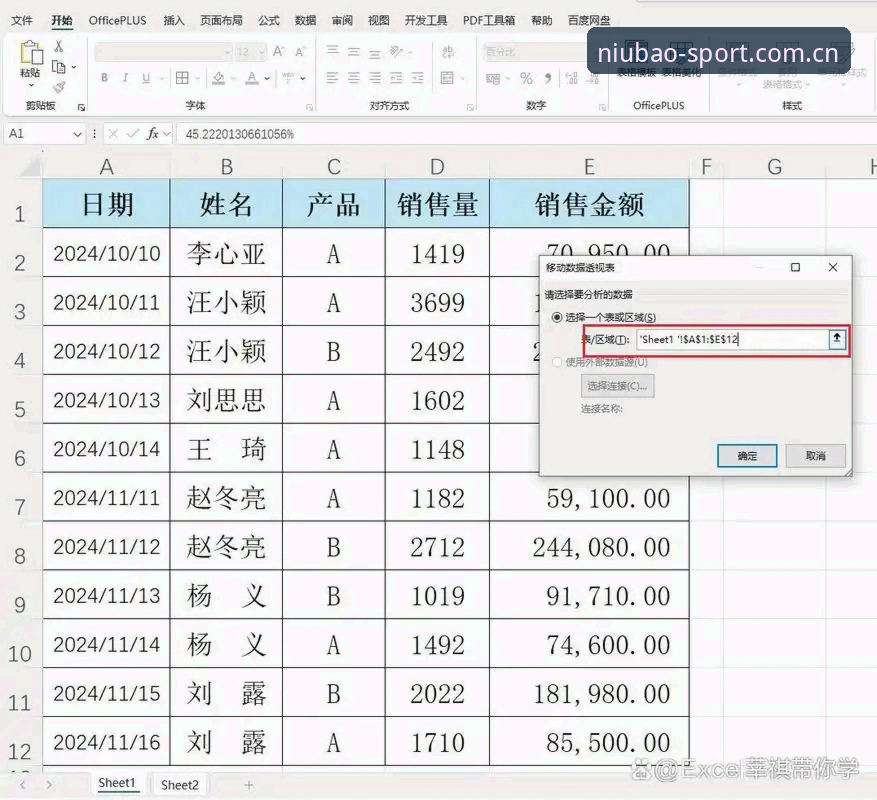Viewport: 877px width, 800px height.
Task: Select the '选择一个表或区域' radio option
Action: pyautogui.click(x=557, y=317)
